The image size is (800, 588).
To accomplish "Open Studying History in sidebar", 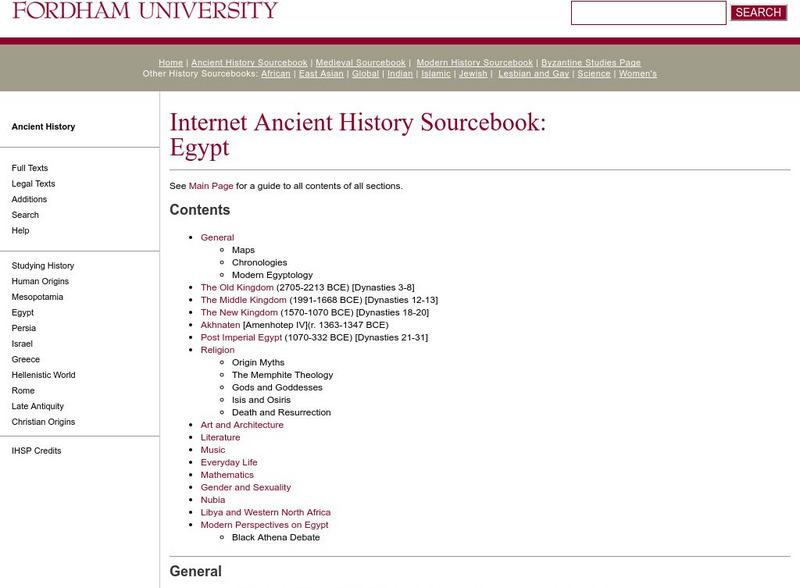I will pos(43,265).
